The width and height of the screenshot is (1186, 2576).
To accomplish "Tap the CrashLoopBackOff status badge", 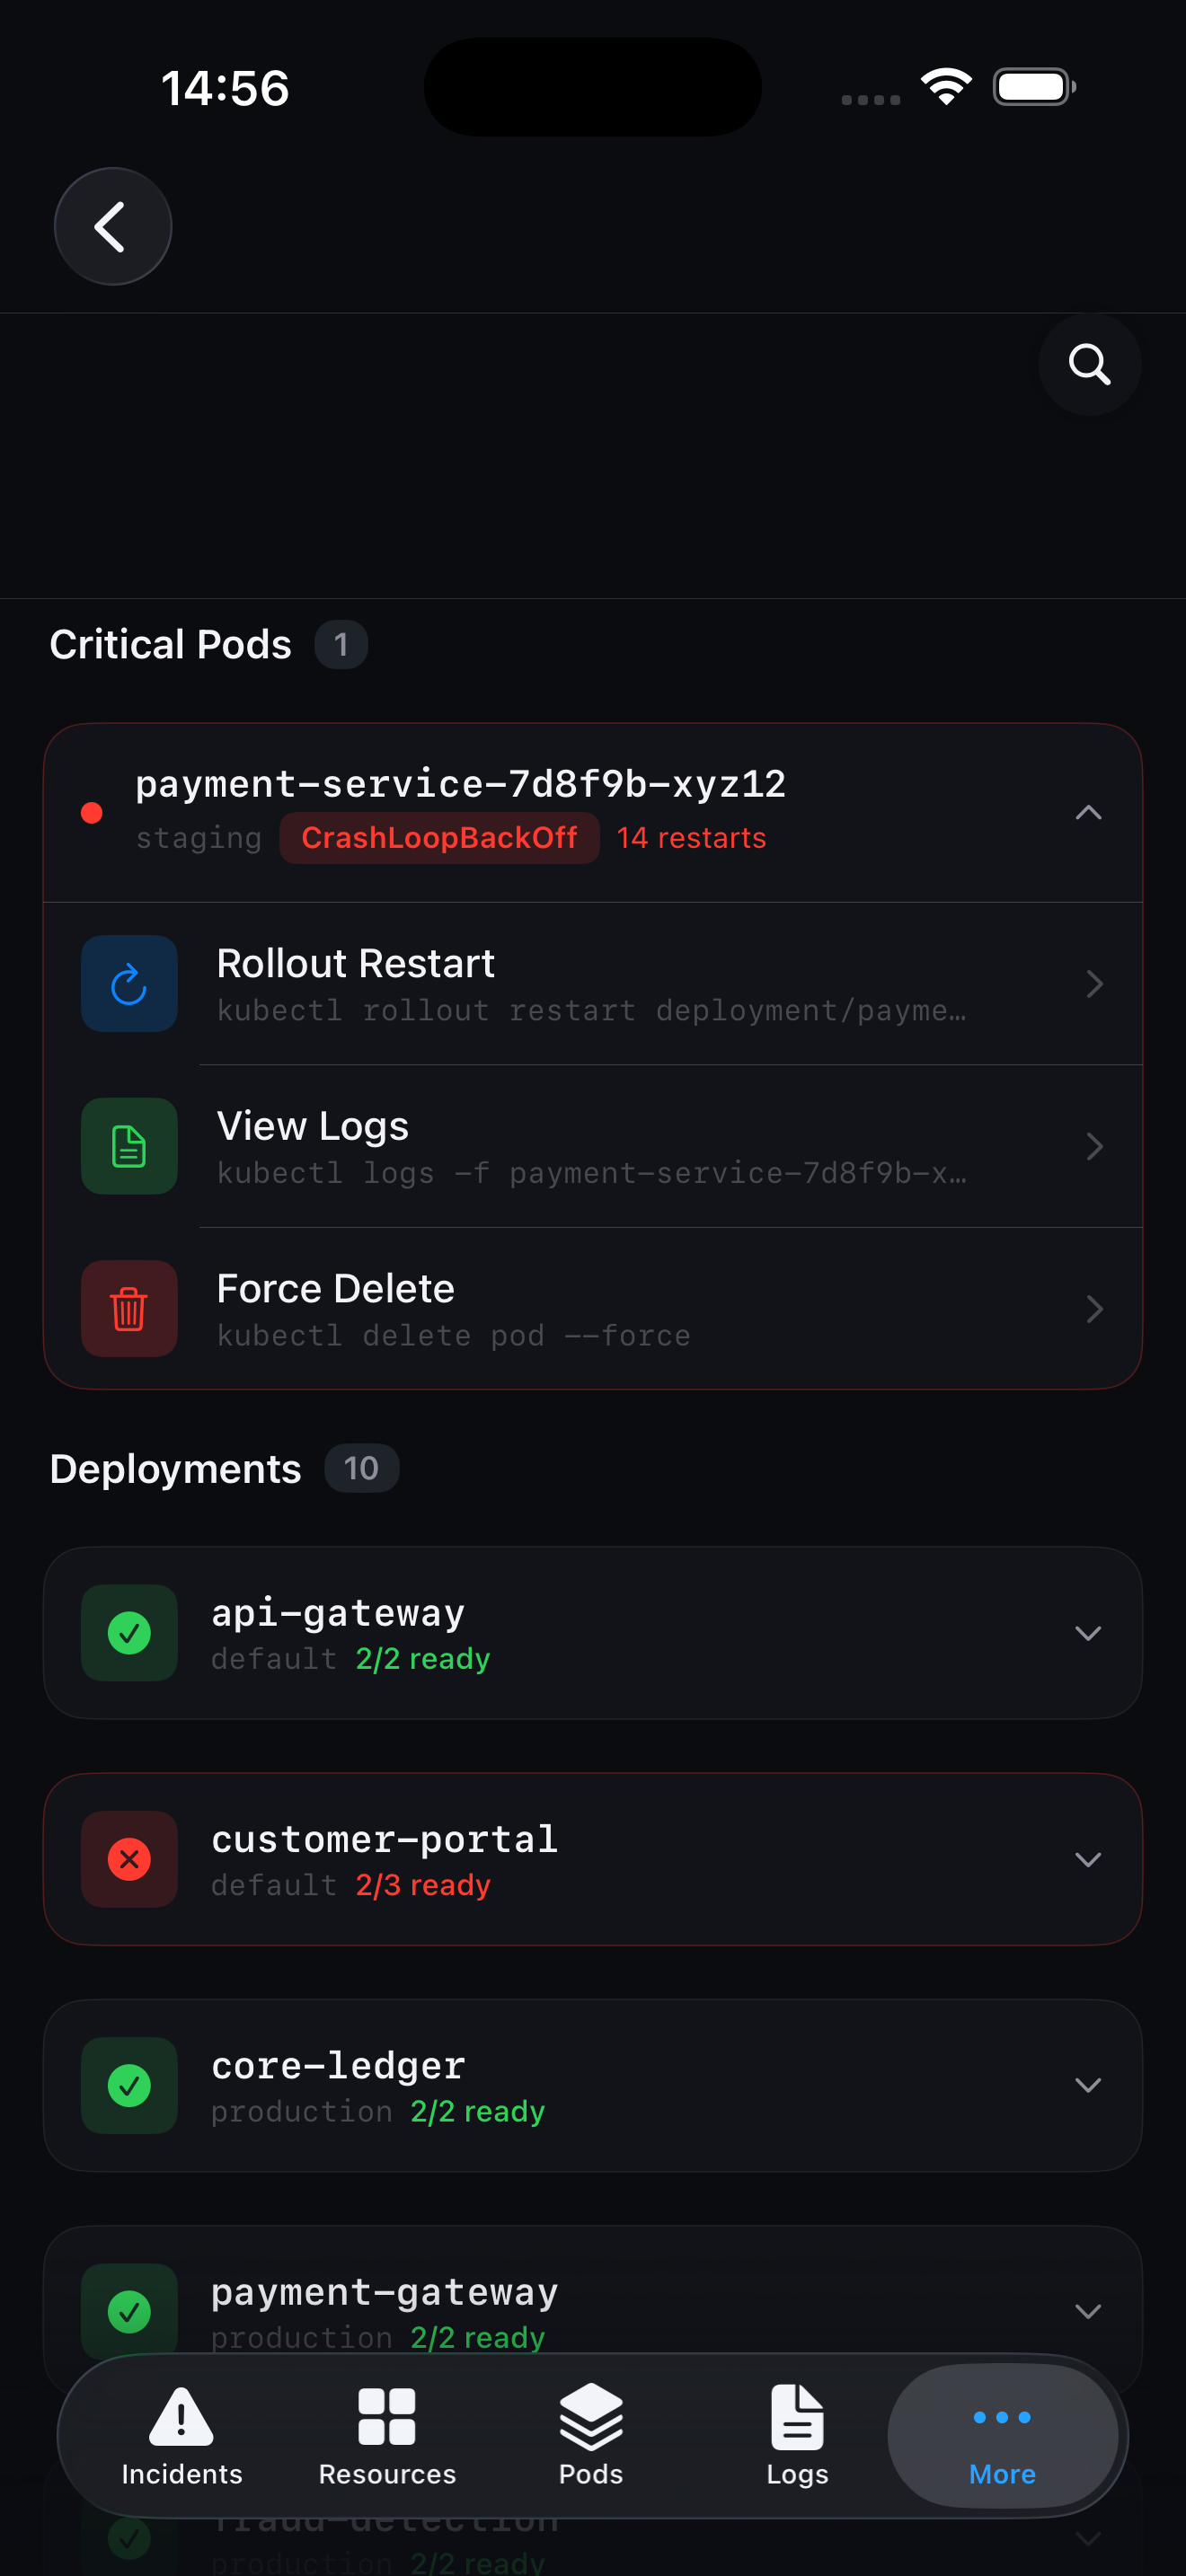I will (x=439, y=838).
